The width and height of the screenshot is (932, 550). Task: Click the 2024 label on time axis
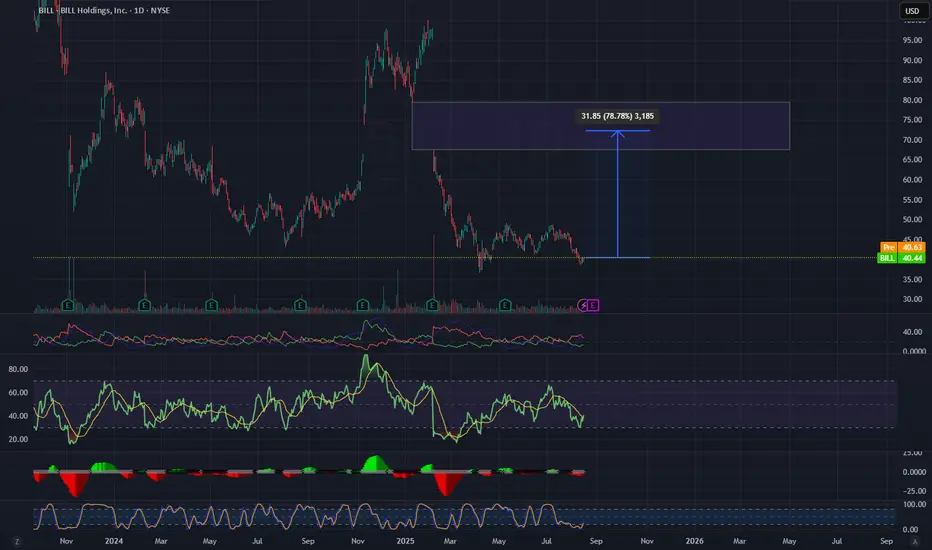click(x=114, y=541)
